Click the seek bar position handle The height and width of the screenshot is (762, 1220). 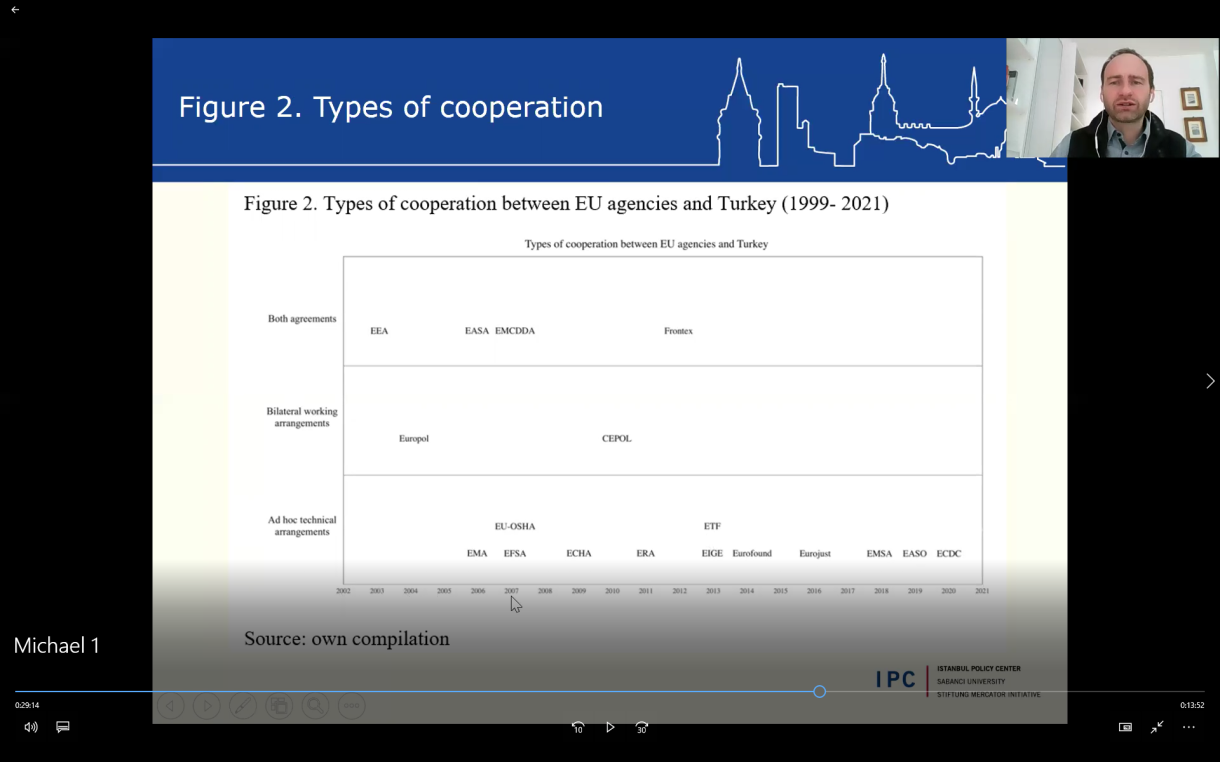pos(819,692)
